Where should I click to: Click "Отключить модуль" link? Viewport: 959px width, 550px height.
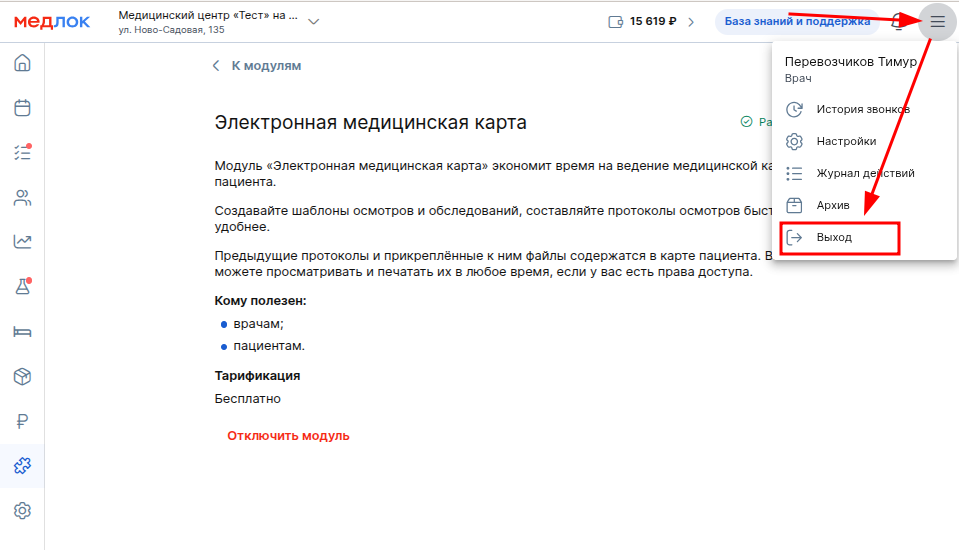pos(288,436)
